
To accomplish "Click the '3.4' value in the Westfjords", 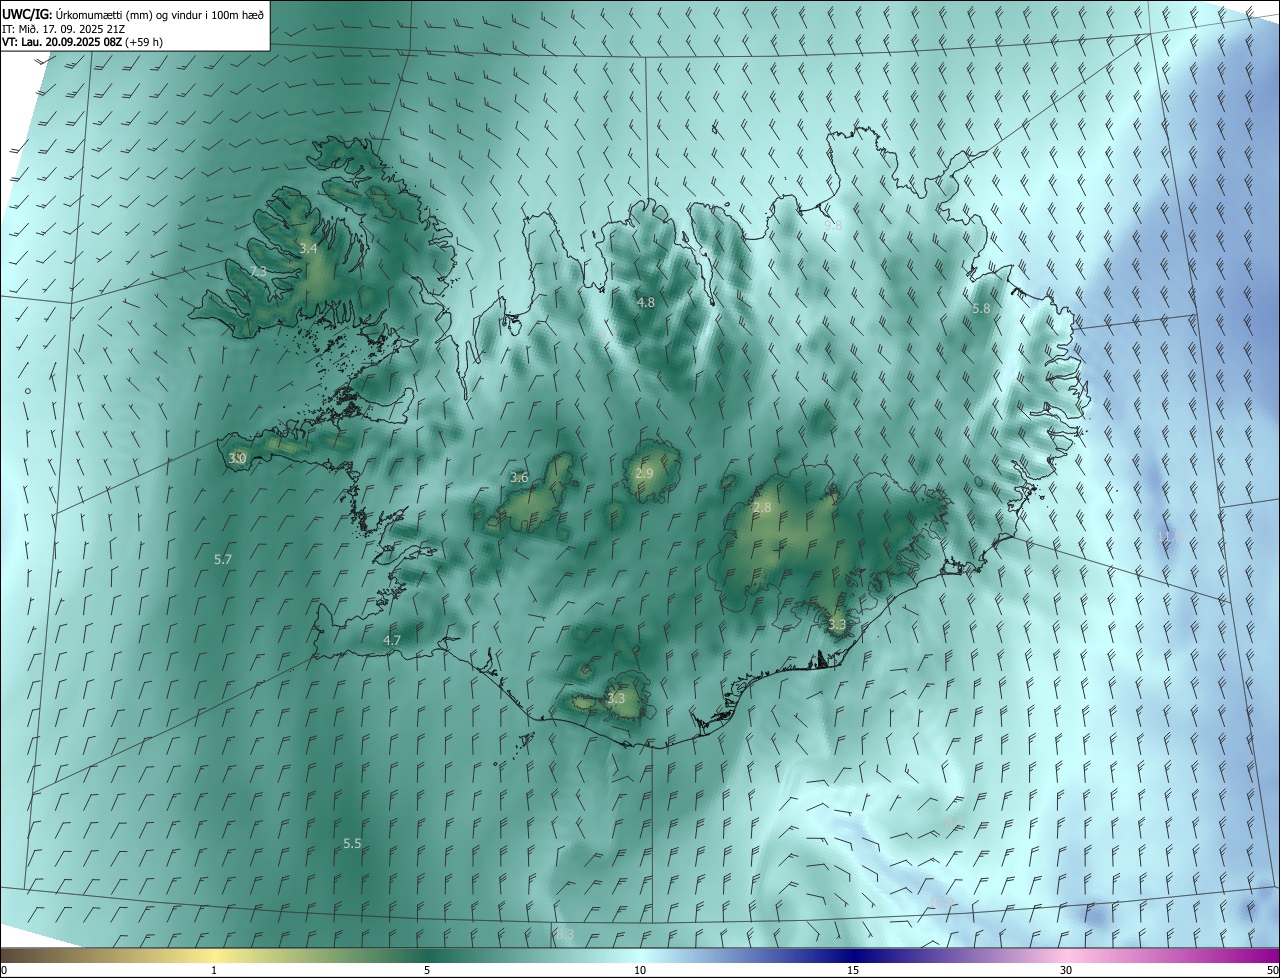I will click(x=308, y=248).
